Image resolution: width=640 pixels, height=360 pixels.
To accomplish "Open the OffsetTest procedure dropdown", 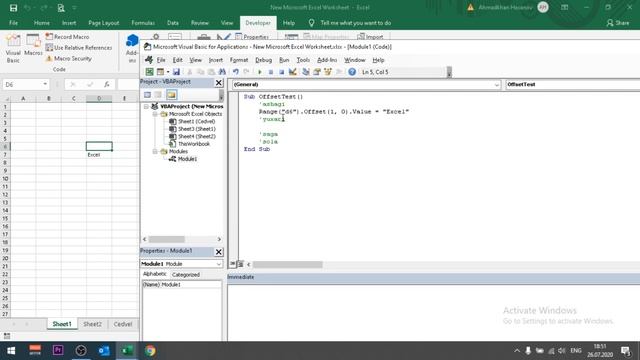I will click(572, 84).
